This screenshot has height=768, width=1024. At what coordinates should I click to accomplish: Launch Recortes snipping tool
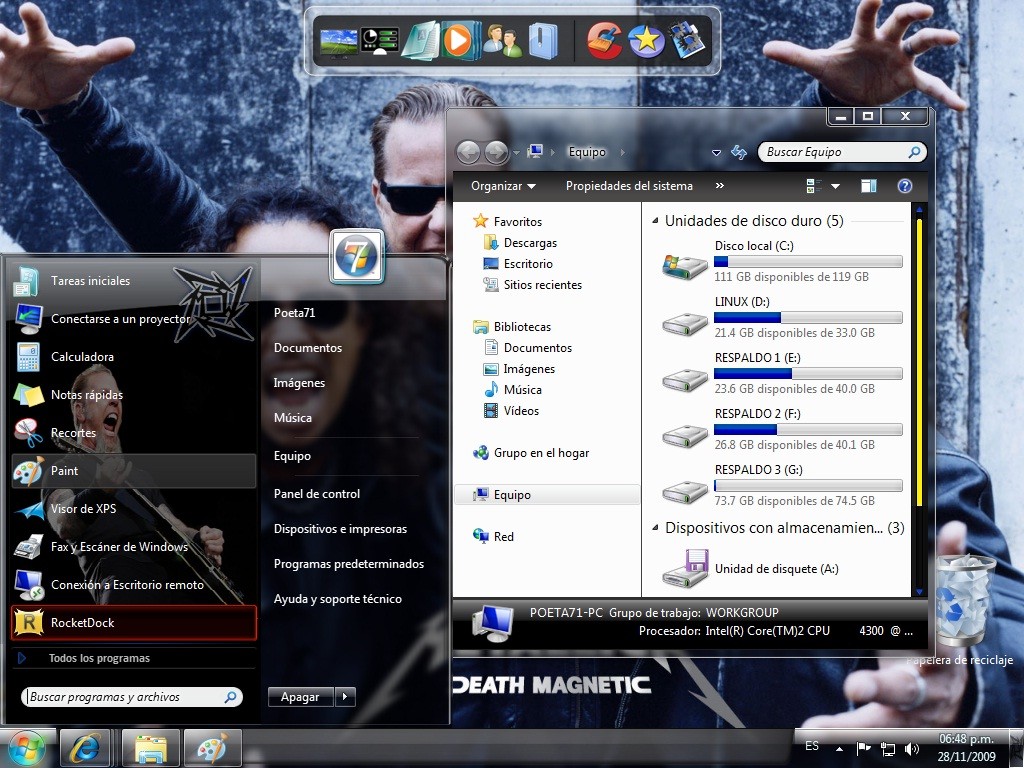134,432
